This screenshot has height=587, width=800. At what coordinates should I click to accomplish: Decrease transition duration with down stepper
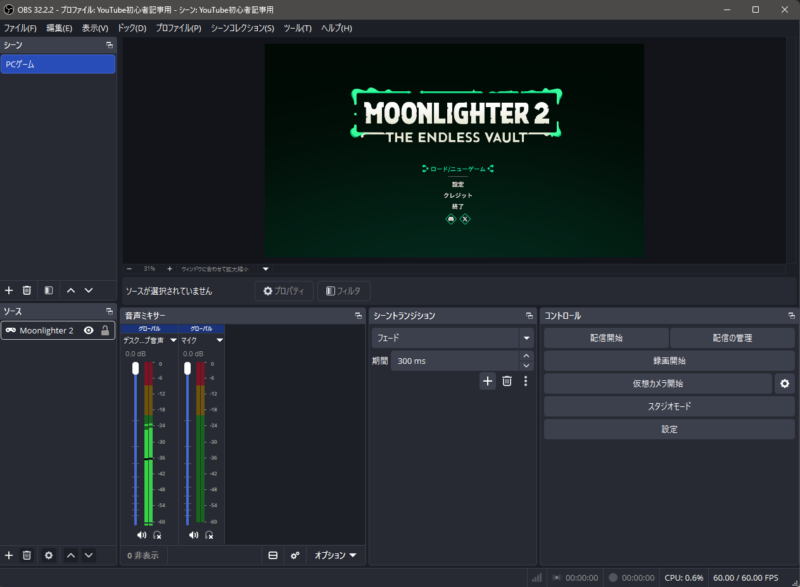[527, 366]
